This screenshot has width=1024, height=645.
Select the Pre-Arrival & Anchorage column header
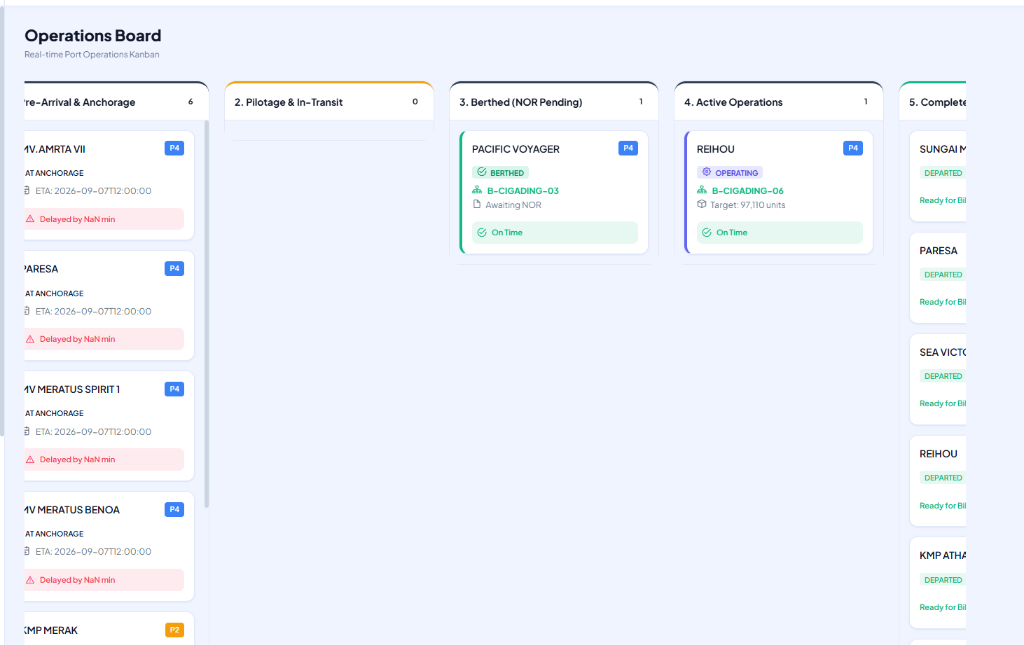116,102
